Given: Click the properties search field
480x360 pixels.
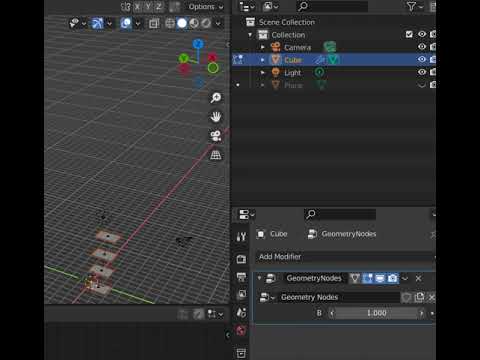Looking at the screenshot, I should tap(340, 214).
